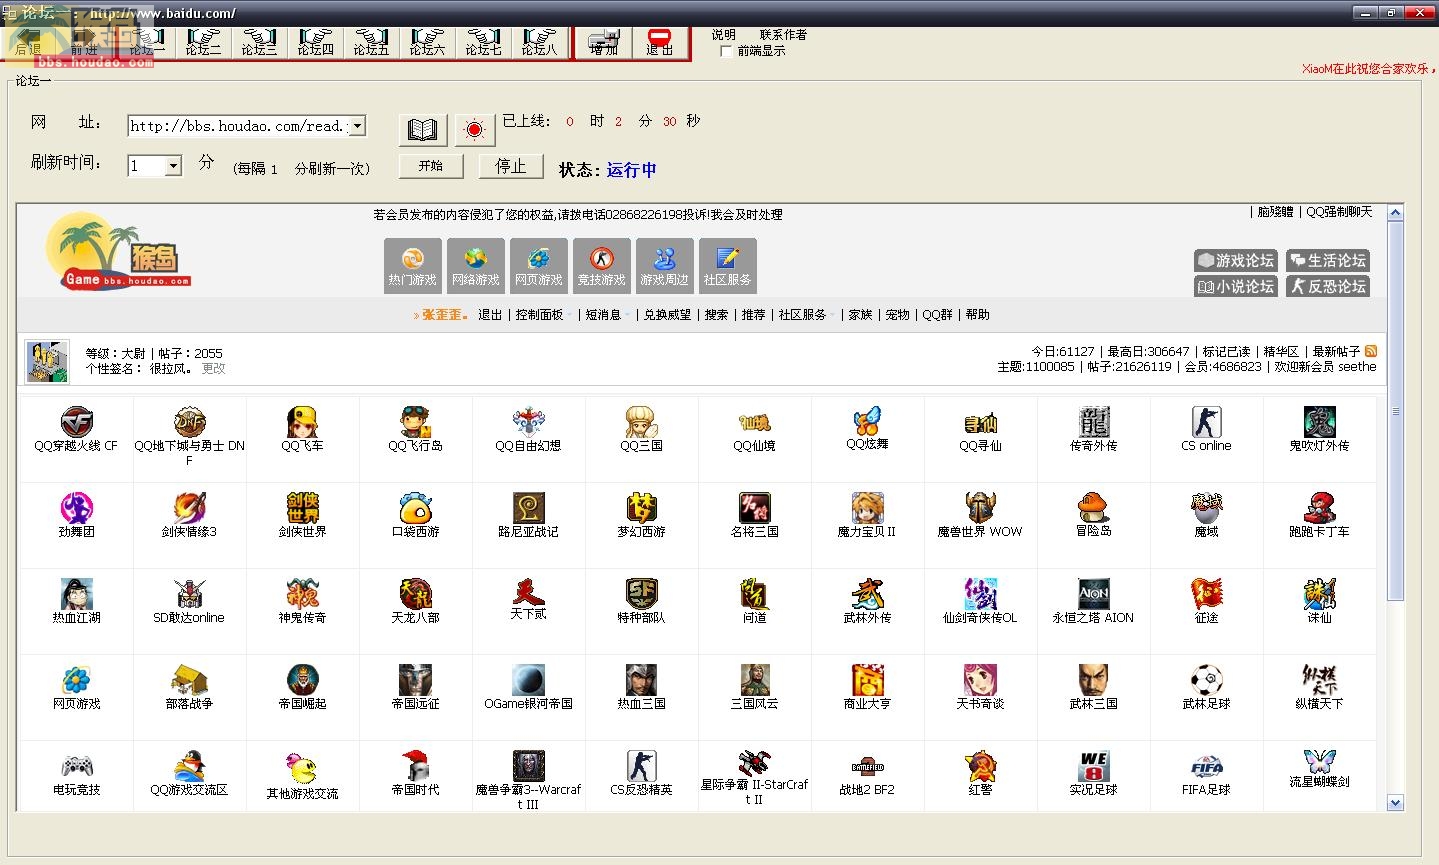Switch to the 论坛四 toolbar tab

pos(315,42)
